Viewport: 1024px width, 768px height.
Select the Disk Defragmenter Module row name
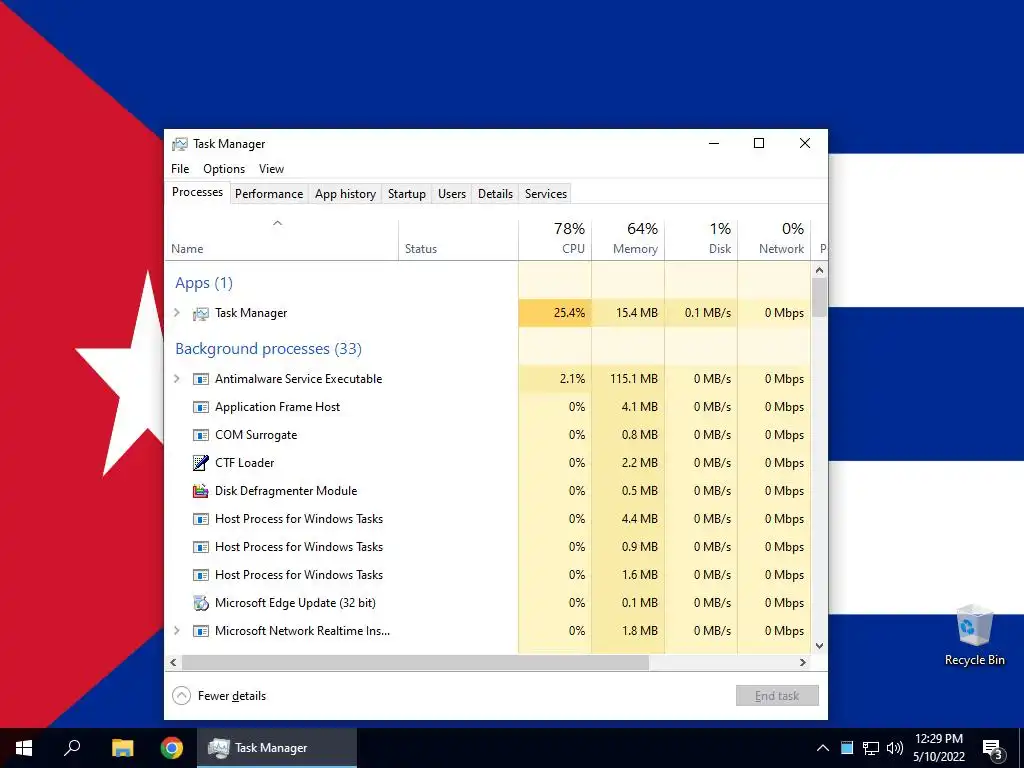click(286, 491)
